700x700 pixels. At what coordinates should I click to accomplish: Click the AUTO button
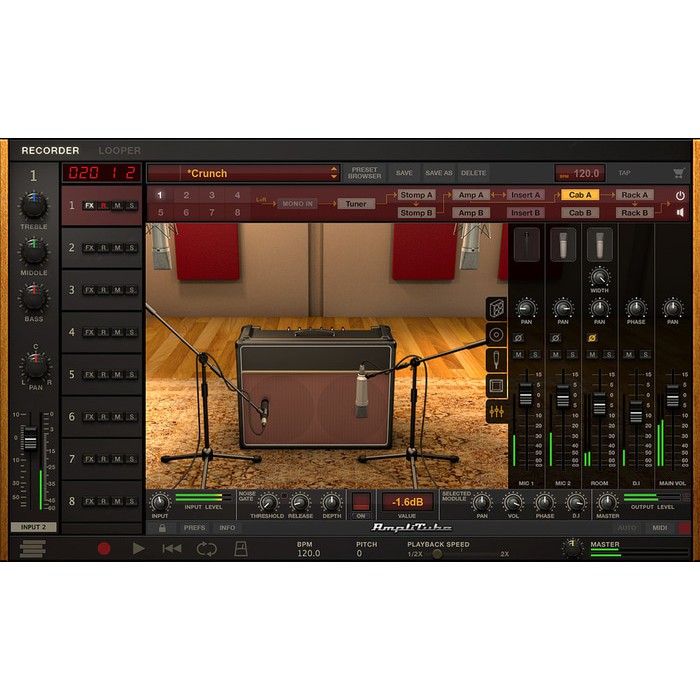click(627, 528)
